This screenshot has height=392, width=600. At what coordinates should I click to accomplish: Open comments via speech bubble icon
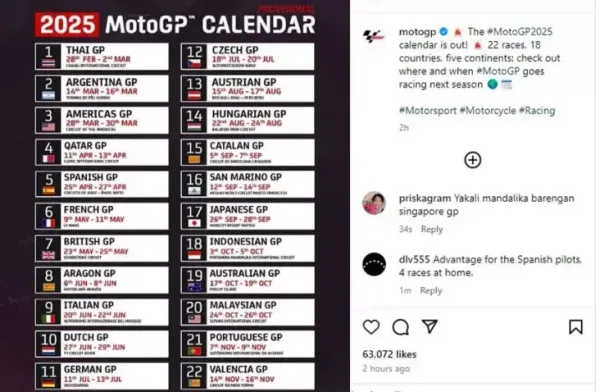400,327
